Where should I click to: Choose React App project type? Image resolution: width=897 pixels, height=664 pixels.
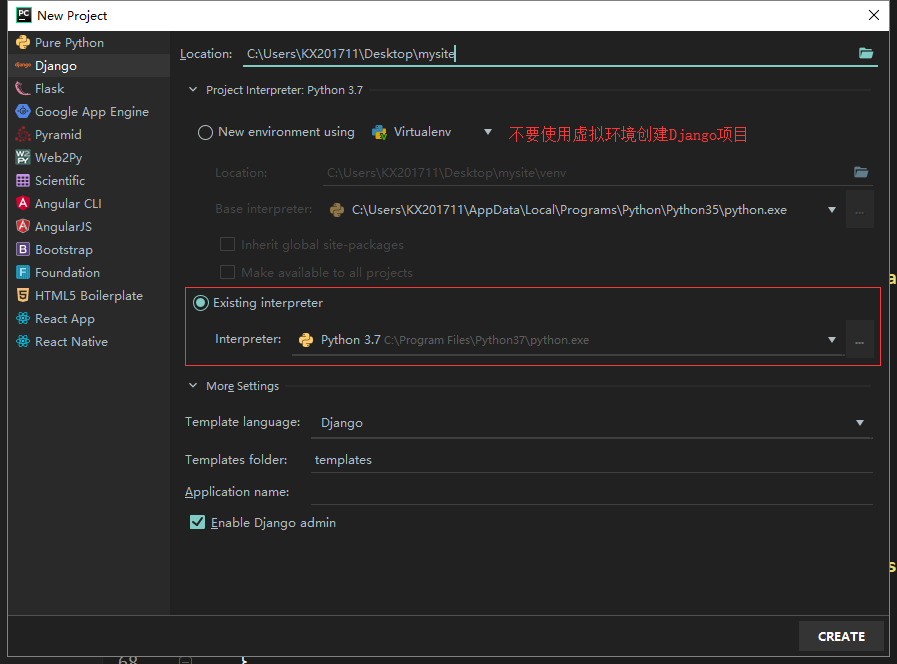click(x=89, y=318)
